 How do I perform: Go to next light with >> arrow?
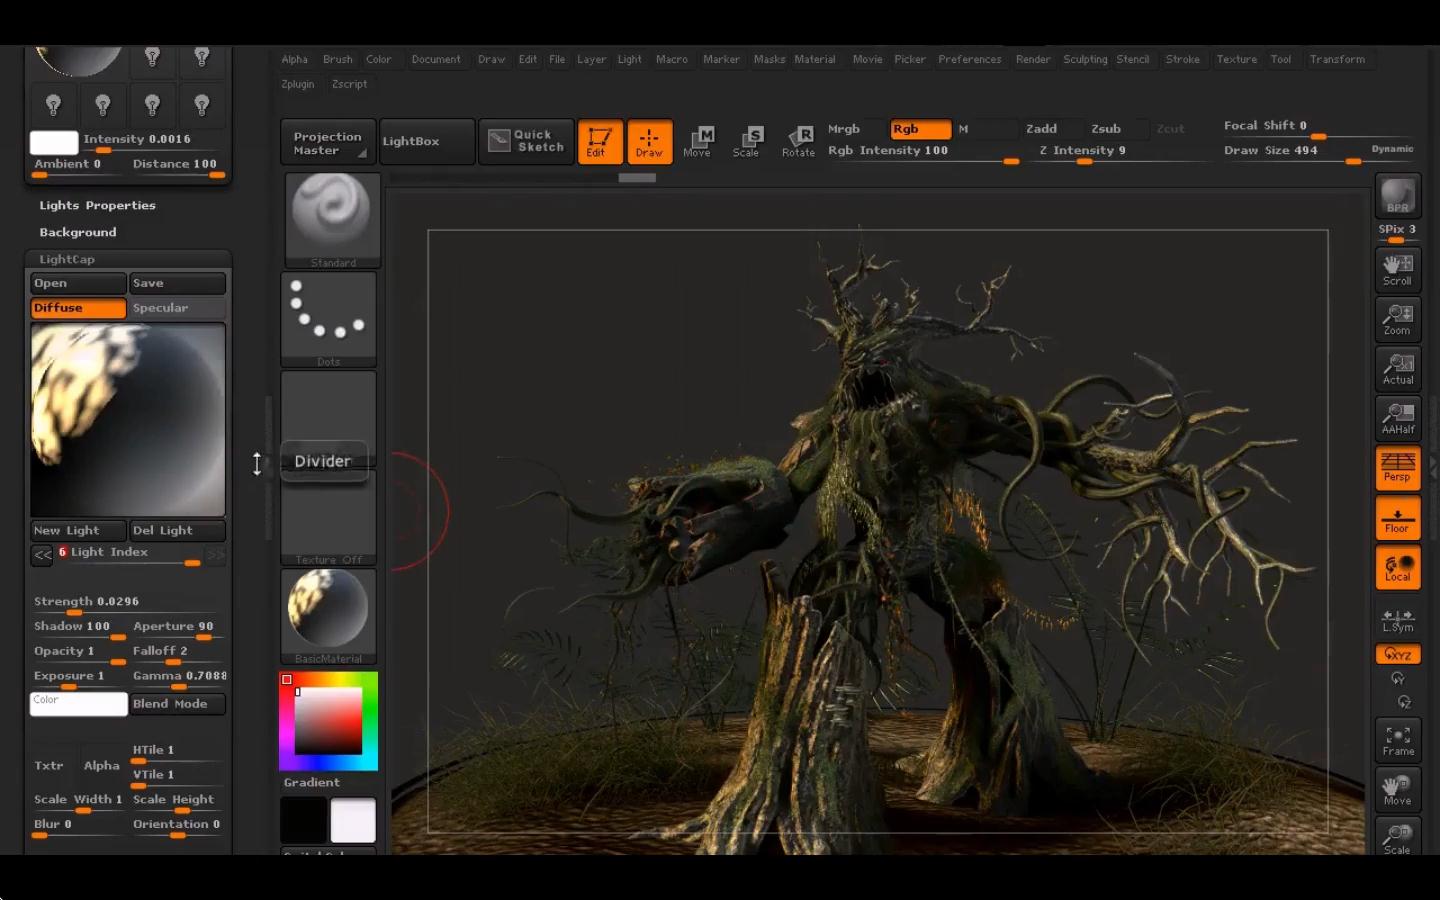point(216,554)
